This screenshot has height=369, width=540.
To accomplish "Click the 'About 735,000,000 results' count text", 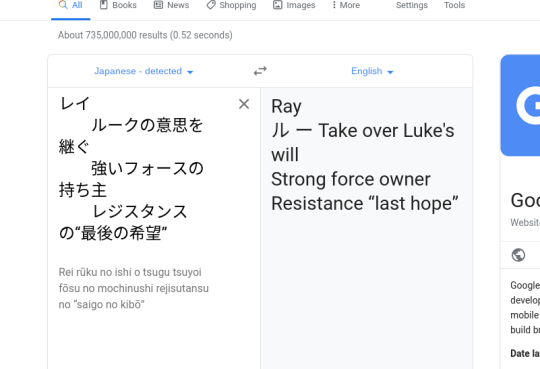I will point(145,35).
